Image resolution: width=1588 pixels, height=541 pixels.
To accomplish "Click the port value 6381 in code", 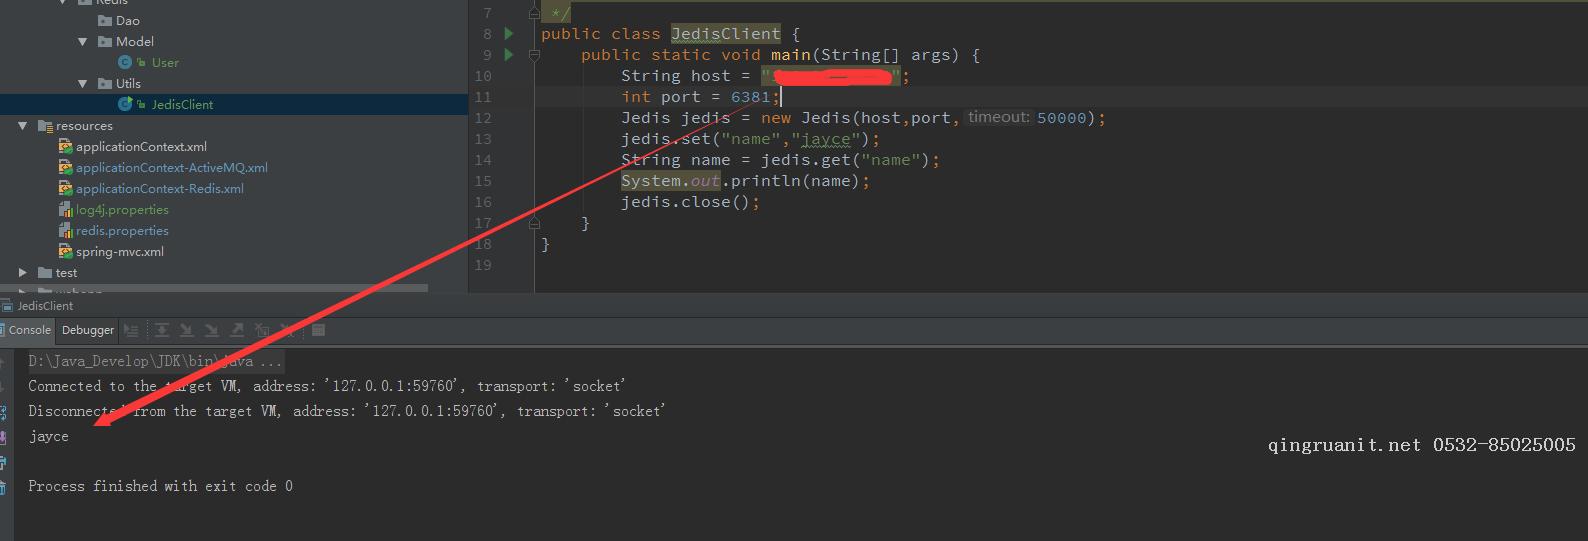I will (751, 97).
